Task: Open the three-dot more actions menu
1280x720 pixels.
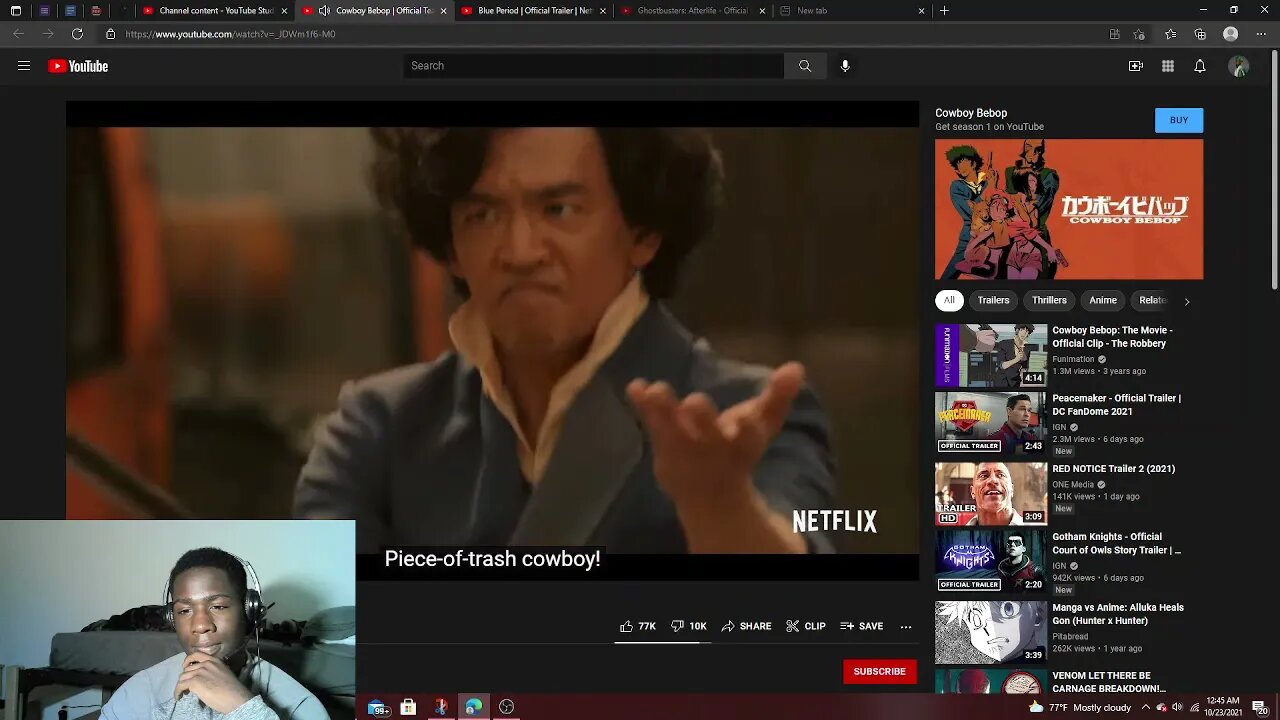Action: click(906, 626)
